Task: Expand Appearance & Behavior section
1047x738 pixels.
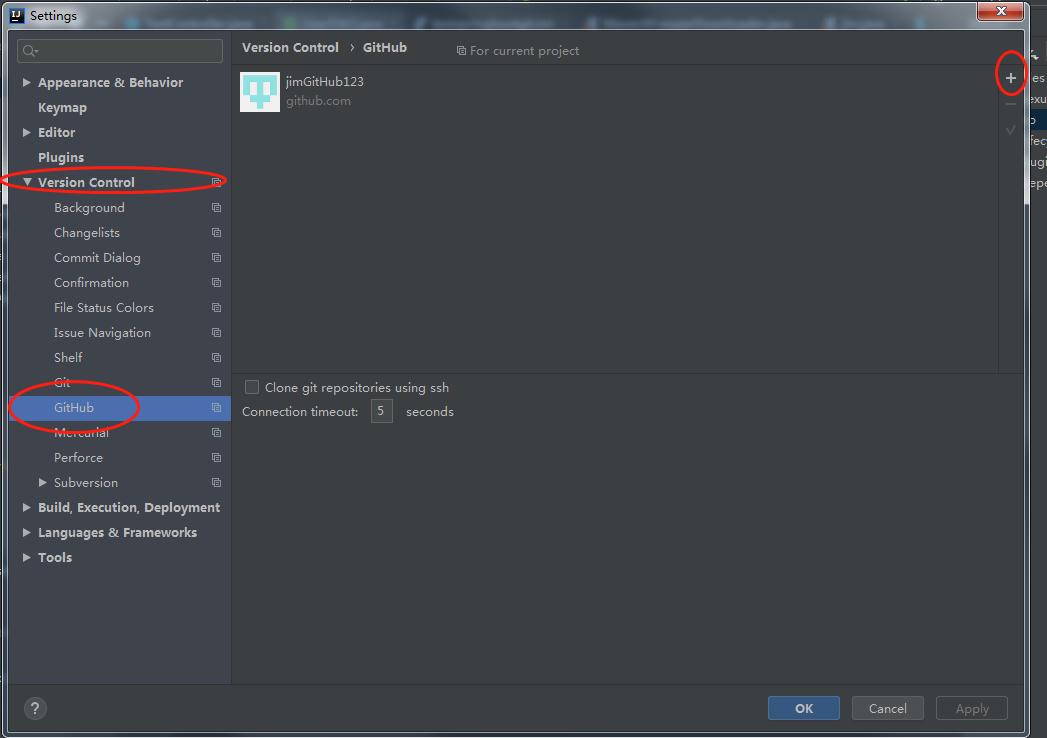Action: (27, 82)
